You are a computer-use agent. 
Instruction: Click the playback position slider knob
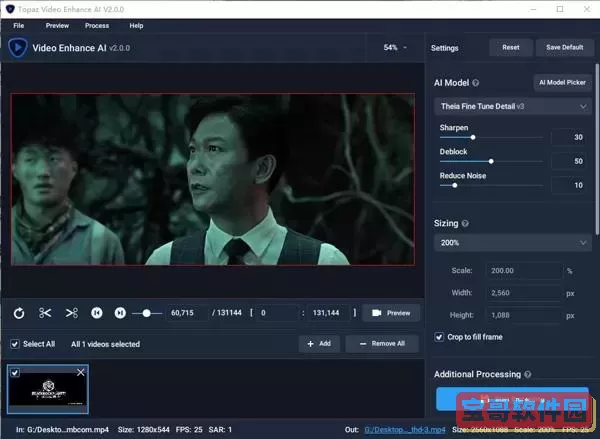(147, 313)
